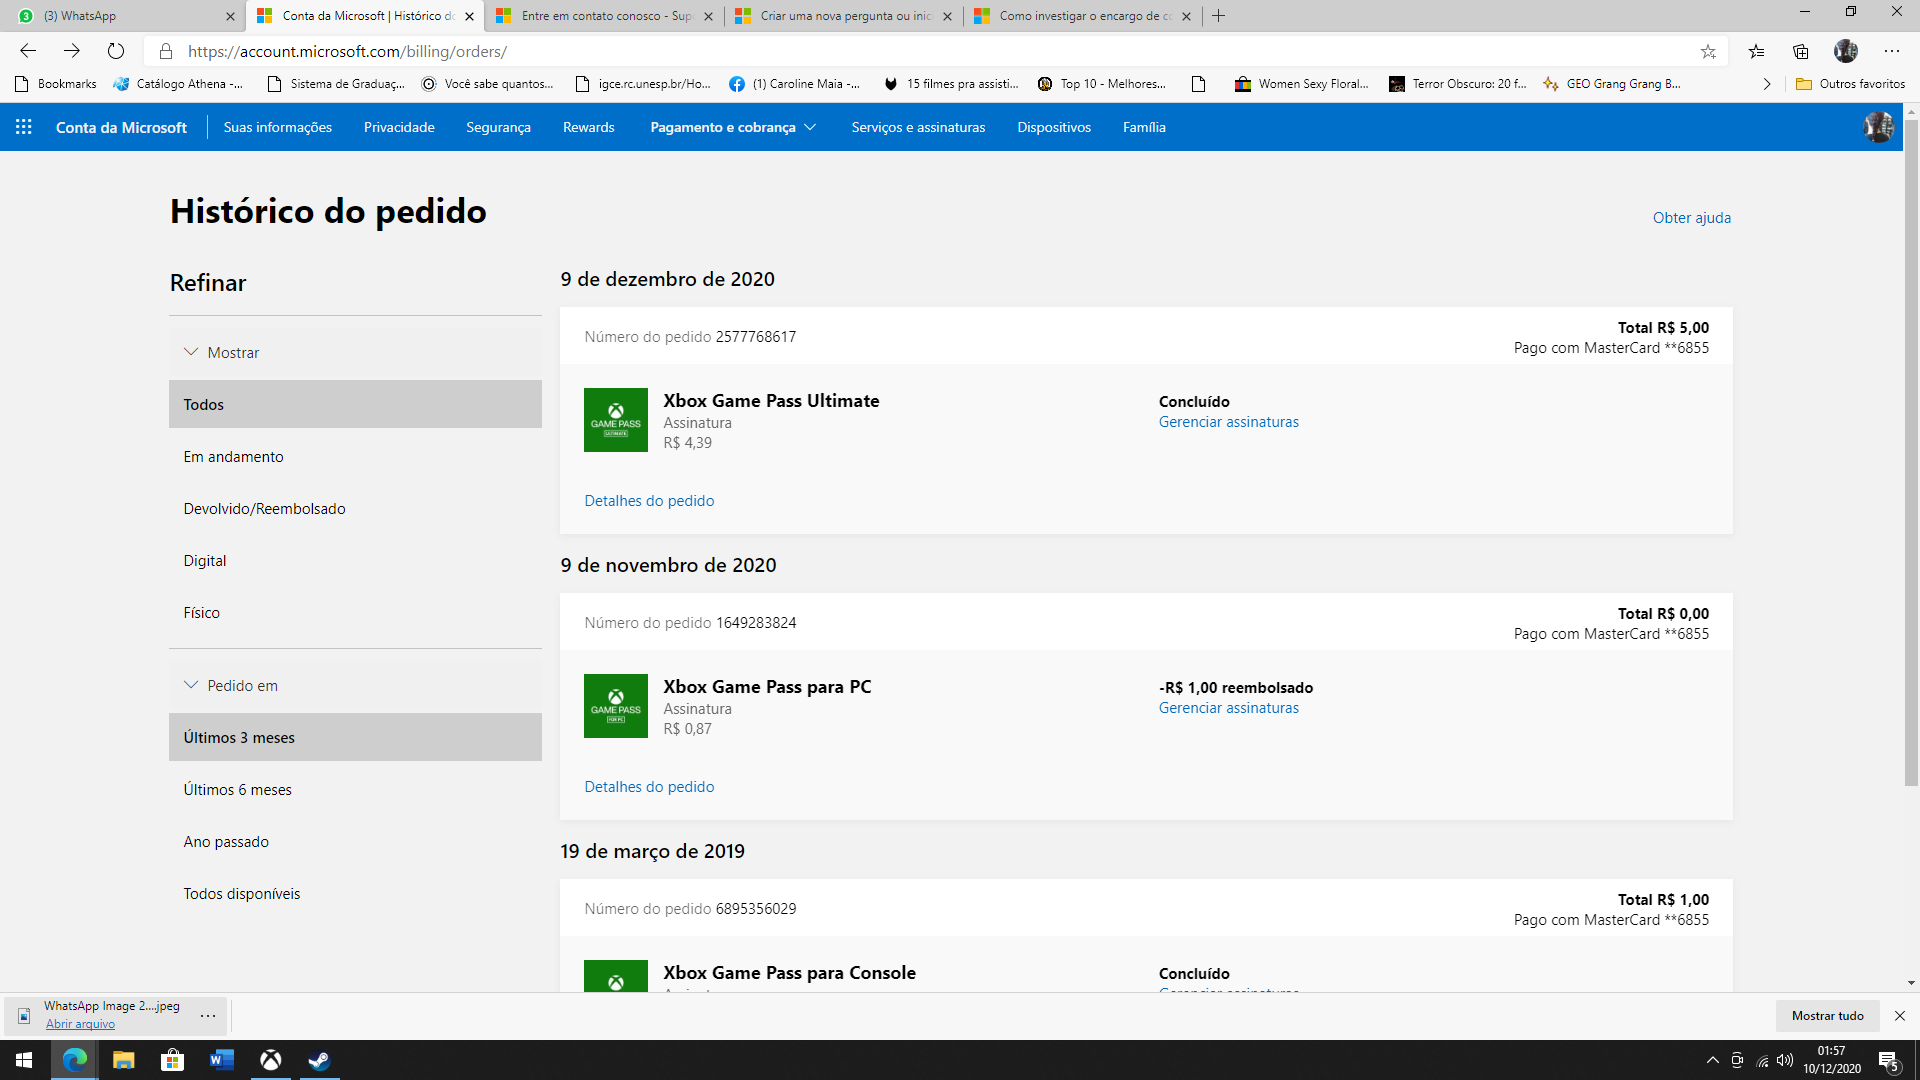The image size is (1920, 1080).
Task: Open the Microsoft apps grid launcher
Action: (x=24, y=127)
